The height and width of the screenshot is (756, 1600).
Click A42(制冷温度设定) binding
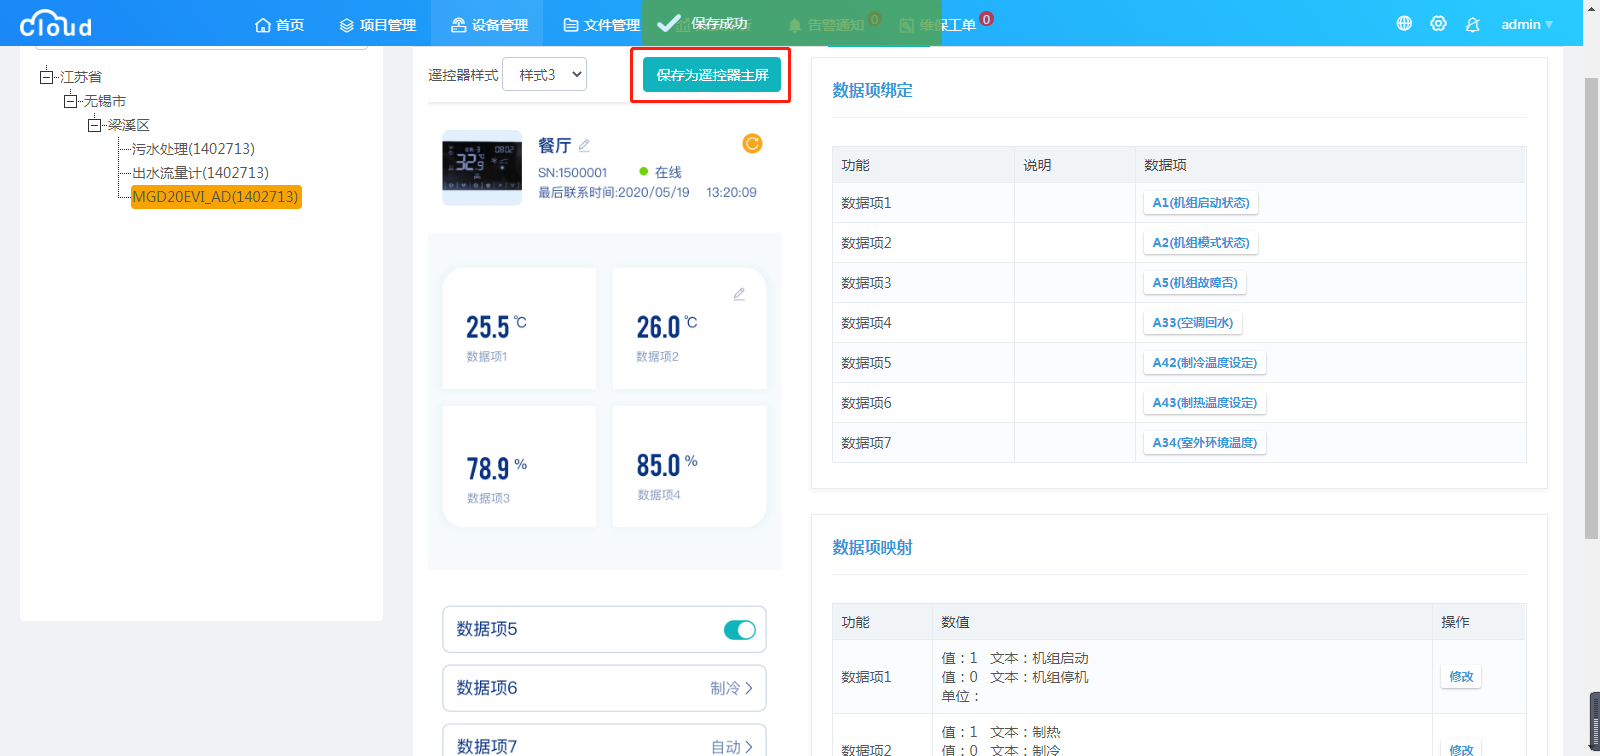coord(1204,363)
